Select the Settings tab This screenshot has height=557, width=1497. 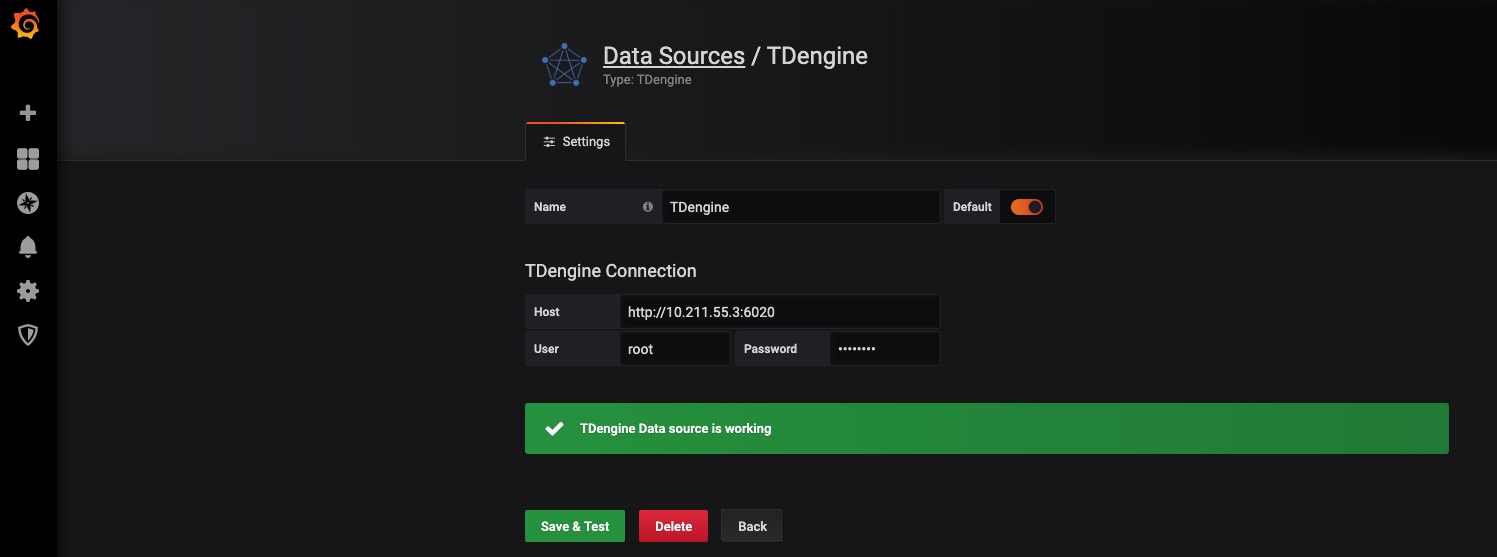(x=576, y=142)
